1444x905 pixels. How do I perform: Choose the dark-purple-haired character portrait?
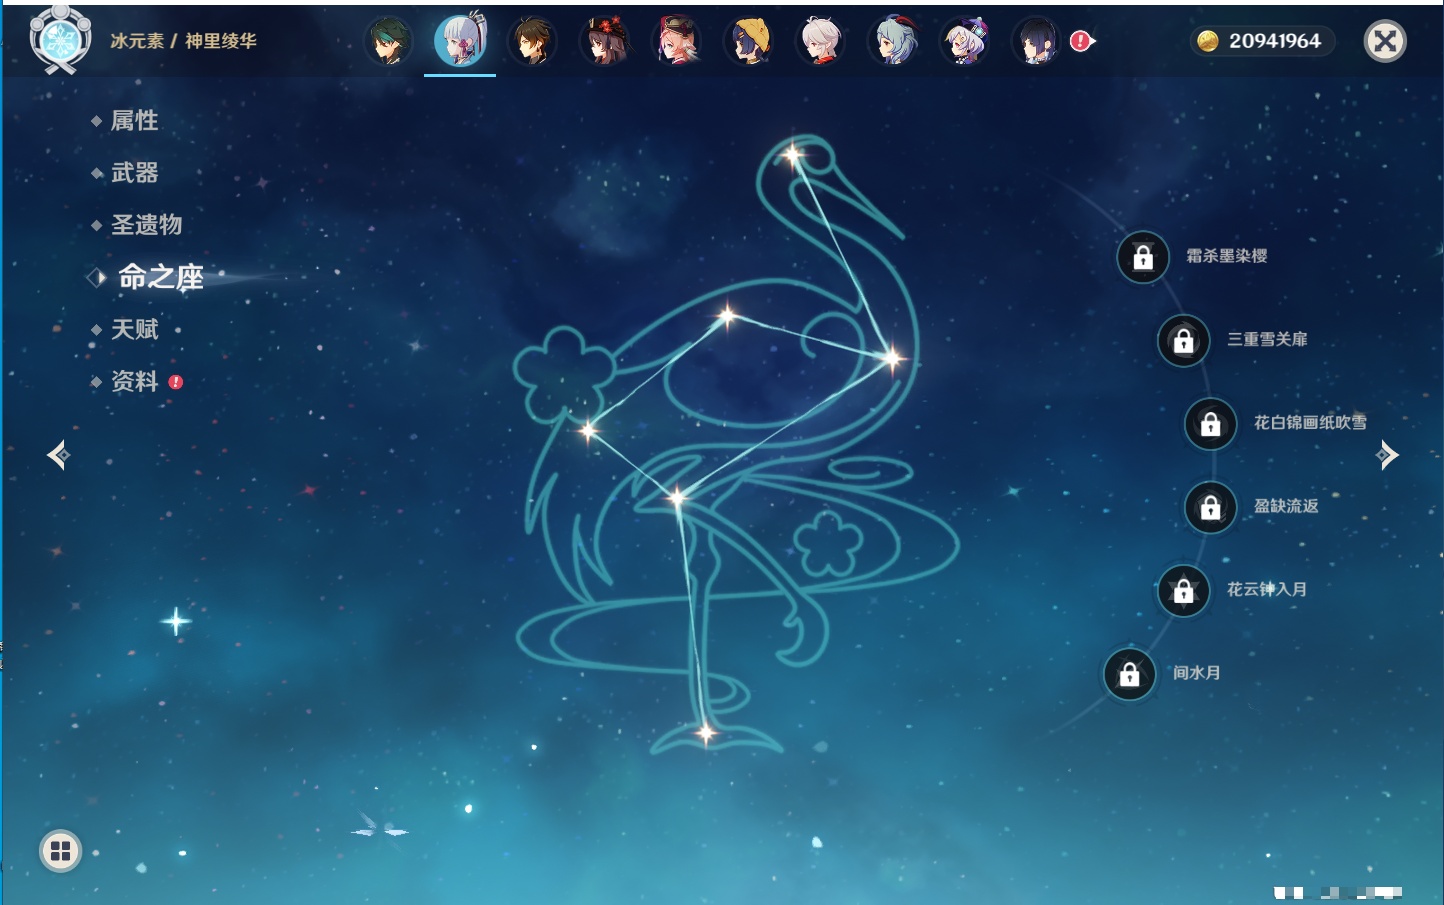pyautogui.click(x=1037, y=41)
